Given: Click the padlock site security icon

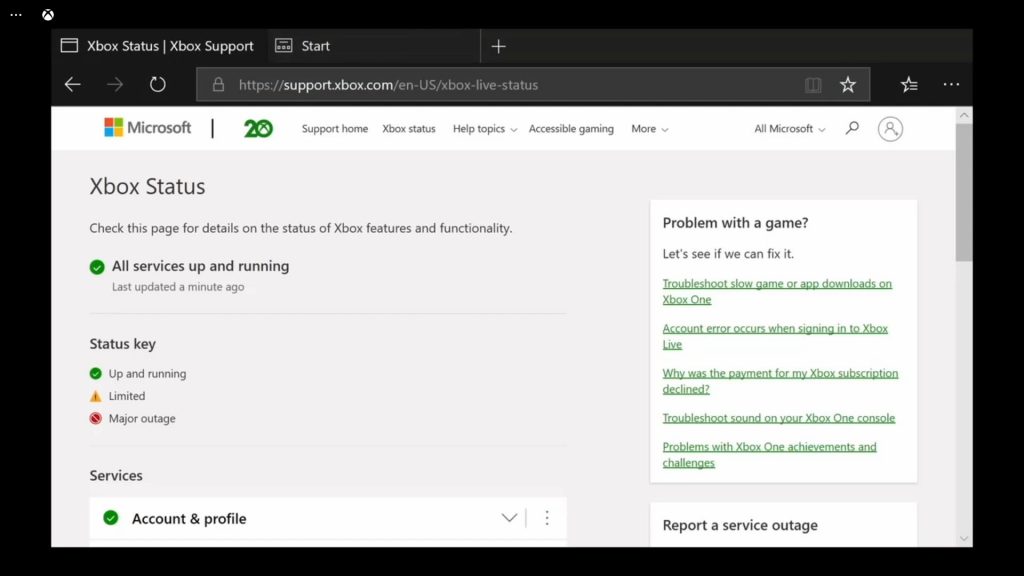Looking at the screenshot, I should [218, 84].
